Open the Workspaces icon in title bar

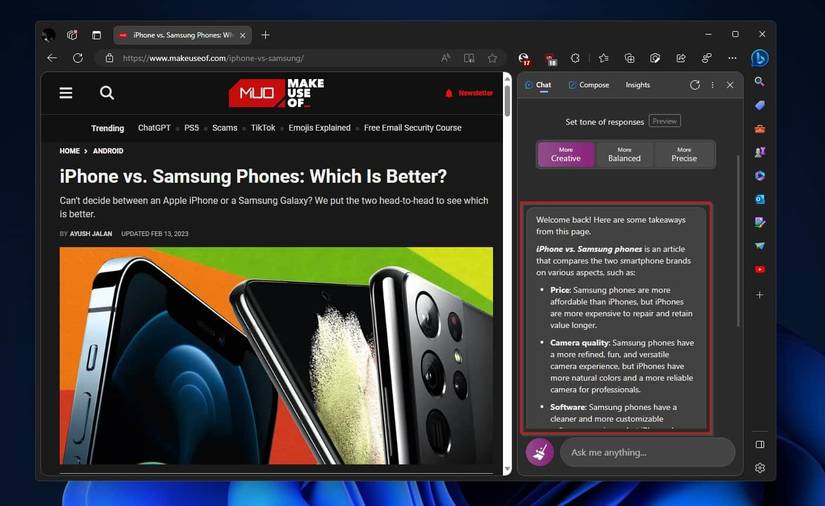[x=72, y=35]
